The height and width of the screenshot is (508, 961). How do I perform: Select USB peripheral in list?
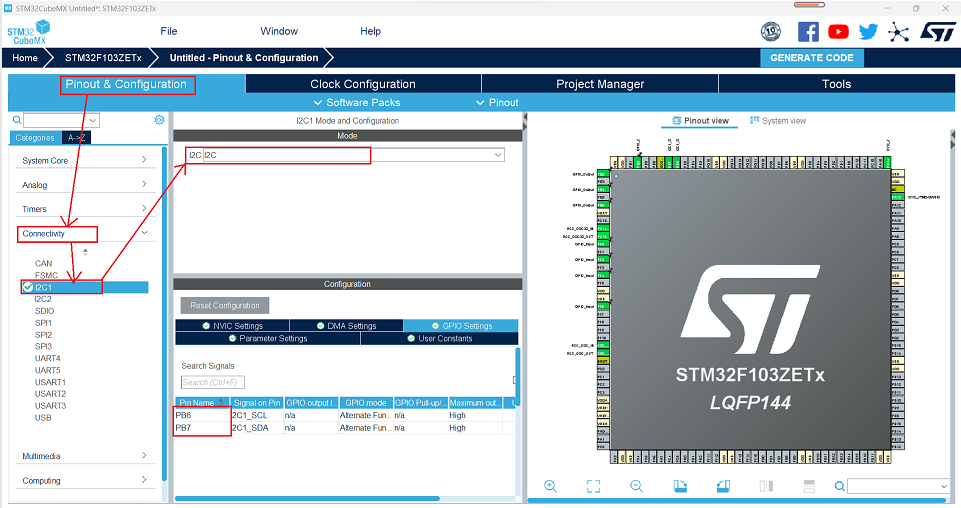click(x=43, y=418)
